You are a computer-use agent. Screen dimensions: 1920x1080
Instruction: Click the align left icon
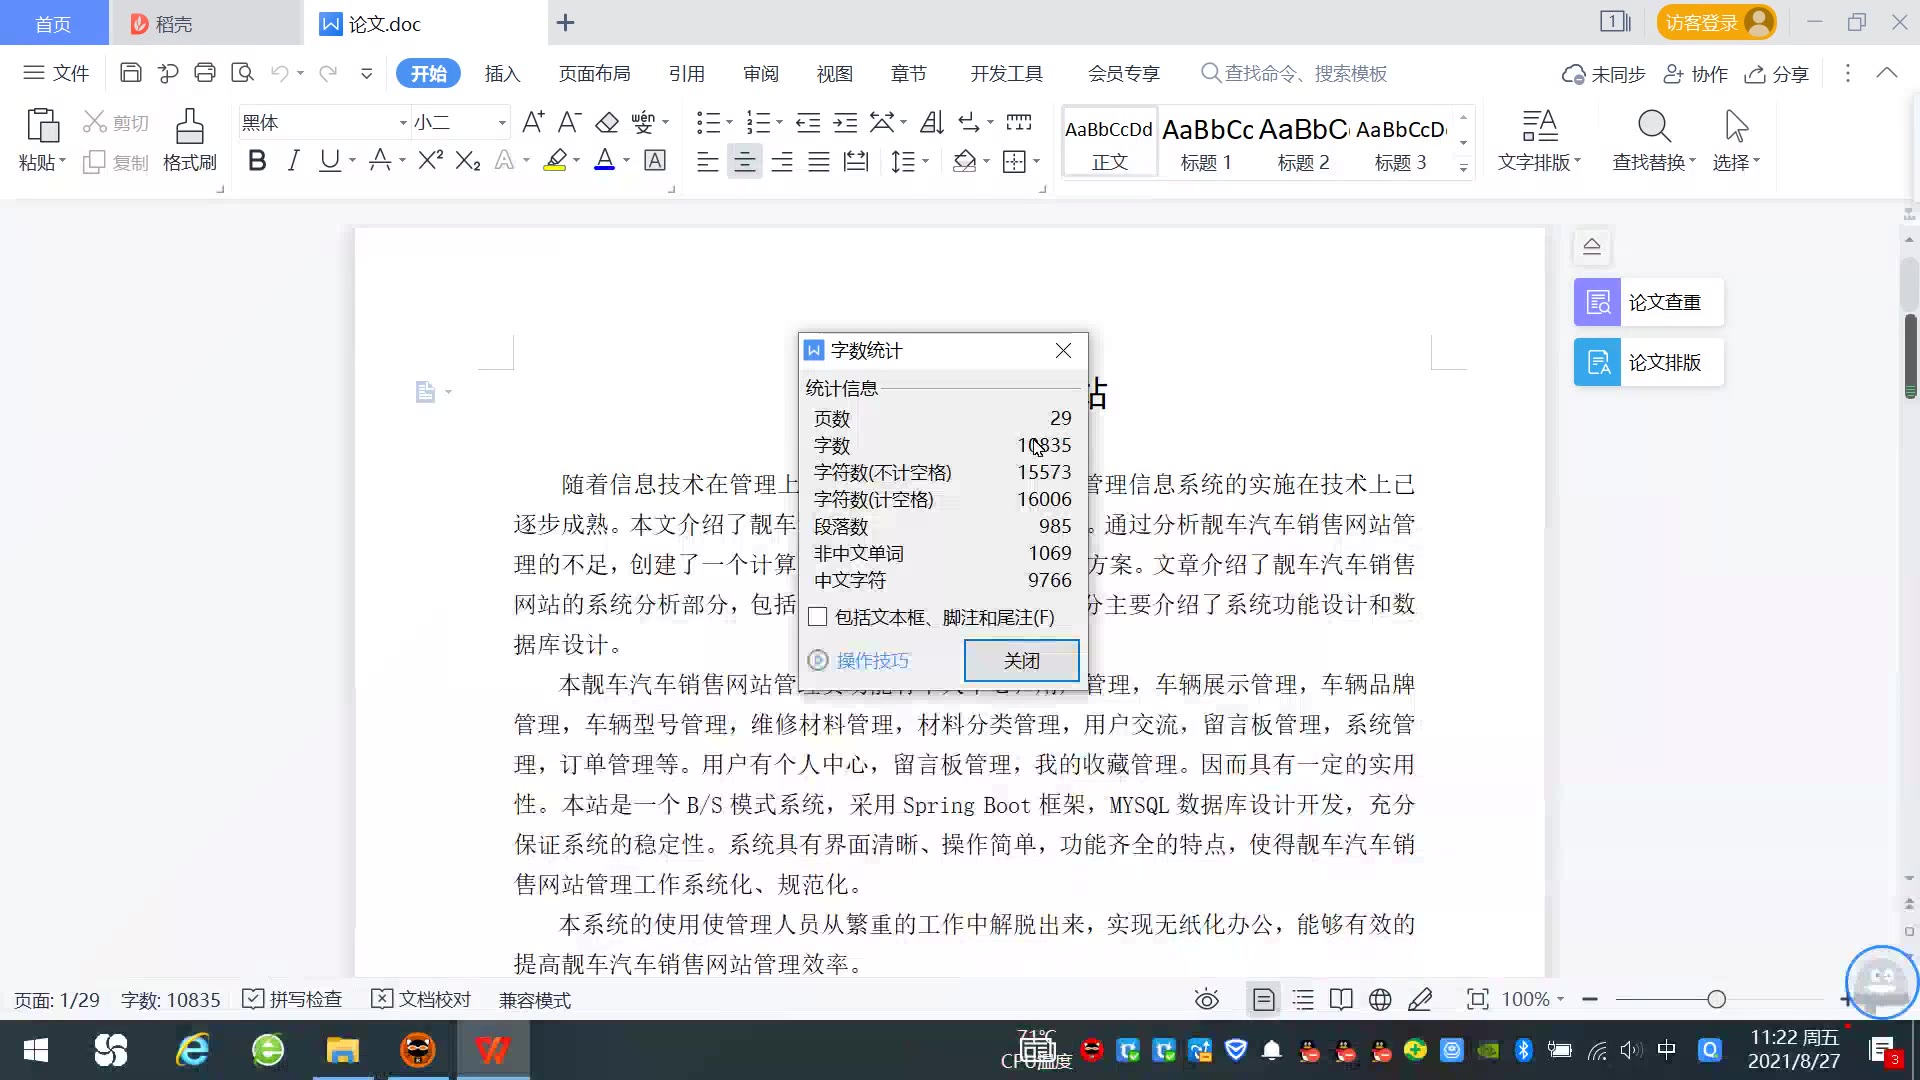pos(707,161)
